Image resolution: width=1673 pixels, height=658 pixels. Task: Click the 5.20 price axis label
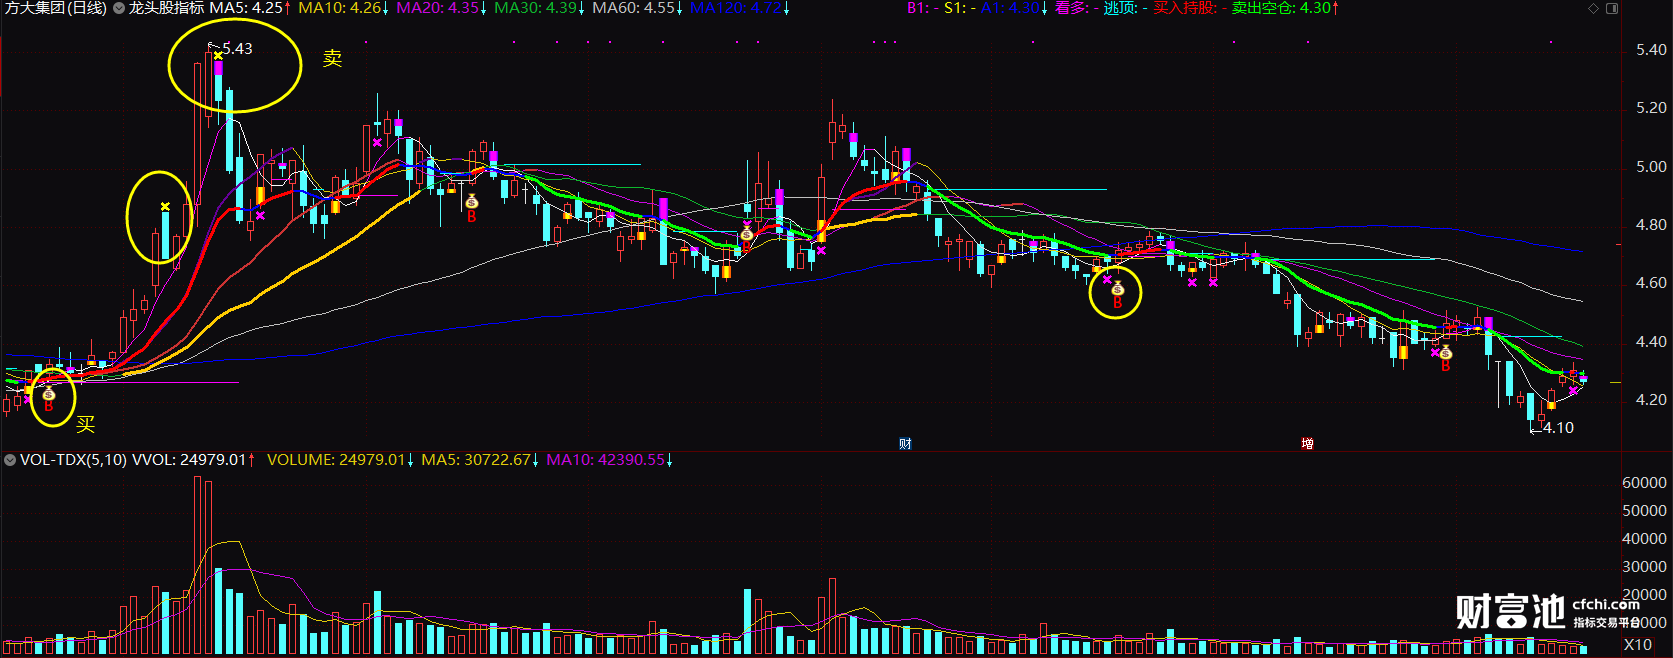coord(1651,108)
